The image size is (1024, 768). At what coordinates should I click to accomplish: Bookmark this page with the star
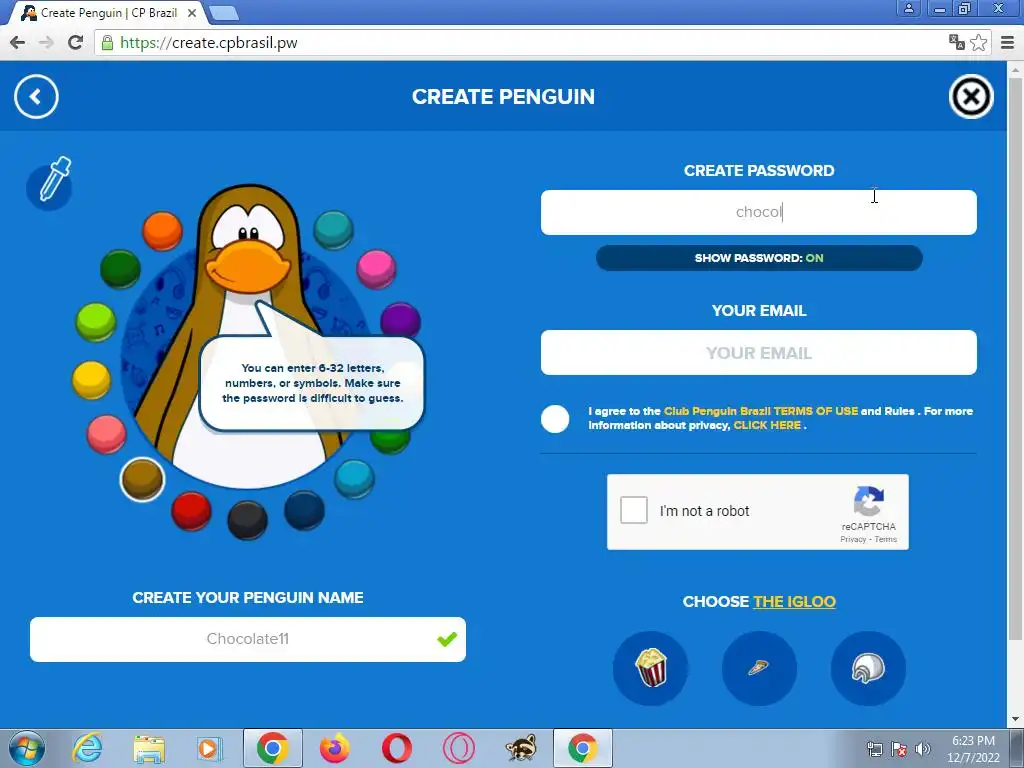(x=978, y=43)
